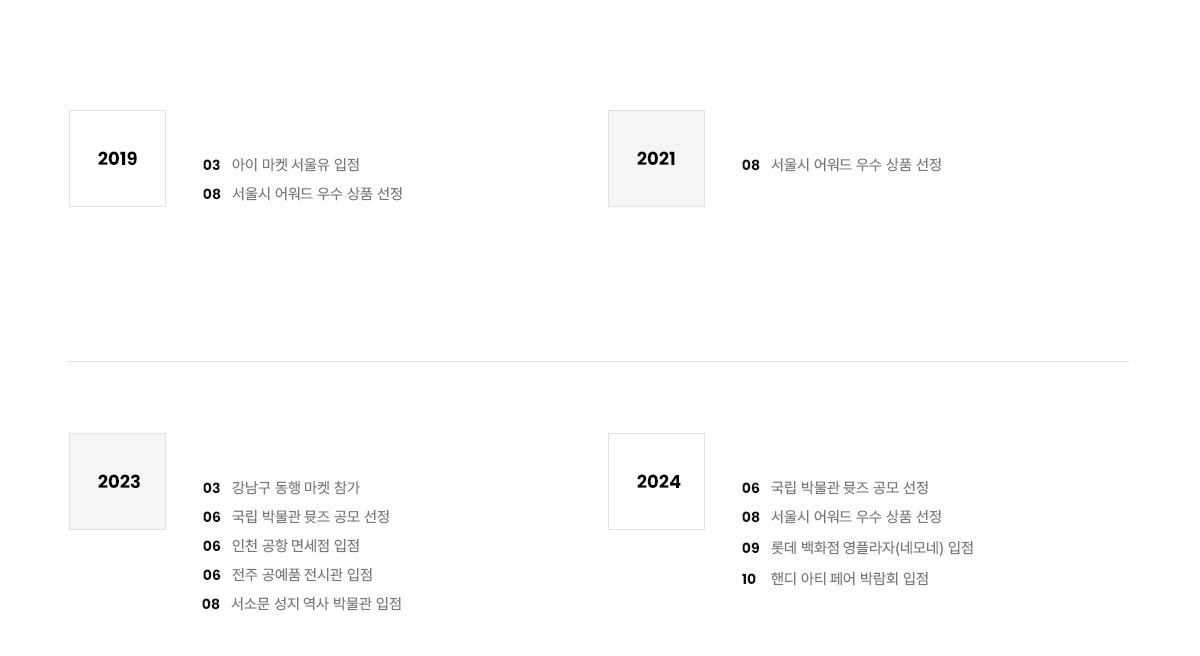Screen dimensions: 1200x656
Task: Click 국립 박물관 뮷즈 공모 선정 under 2024
Action: point(849,488)
